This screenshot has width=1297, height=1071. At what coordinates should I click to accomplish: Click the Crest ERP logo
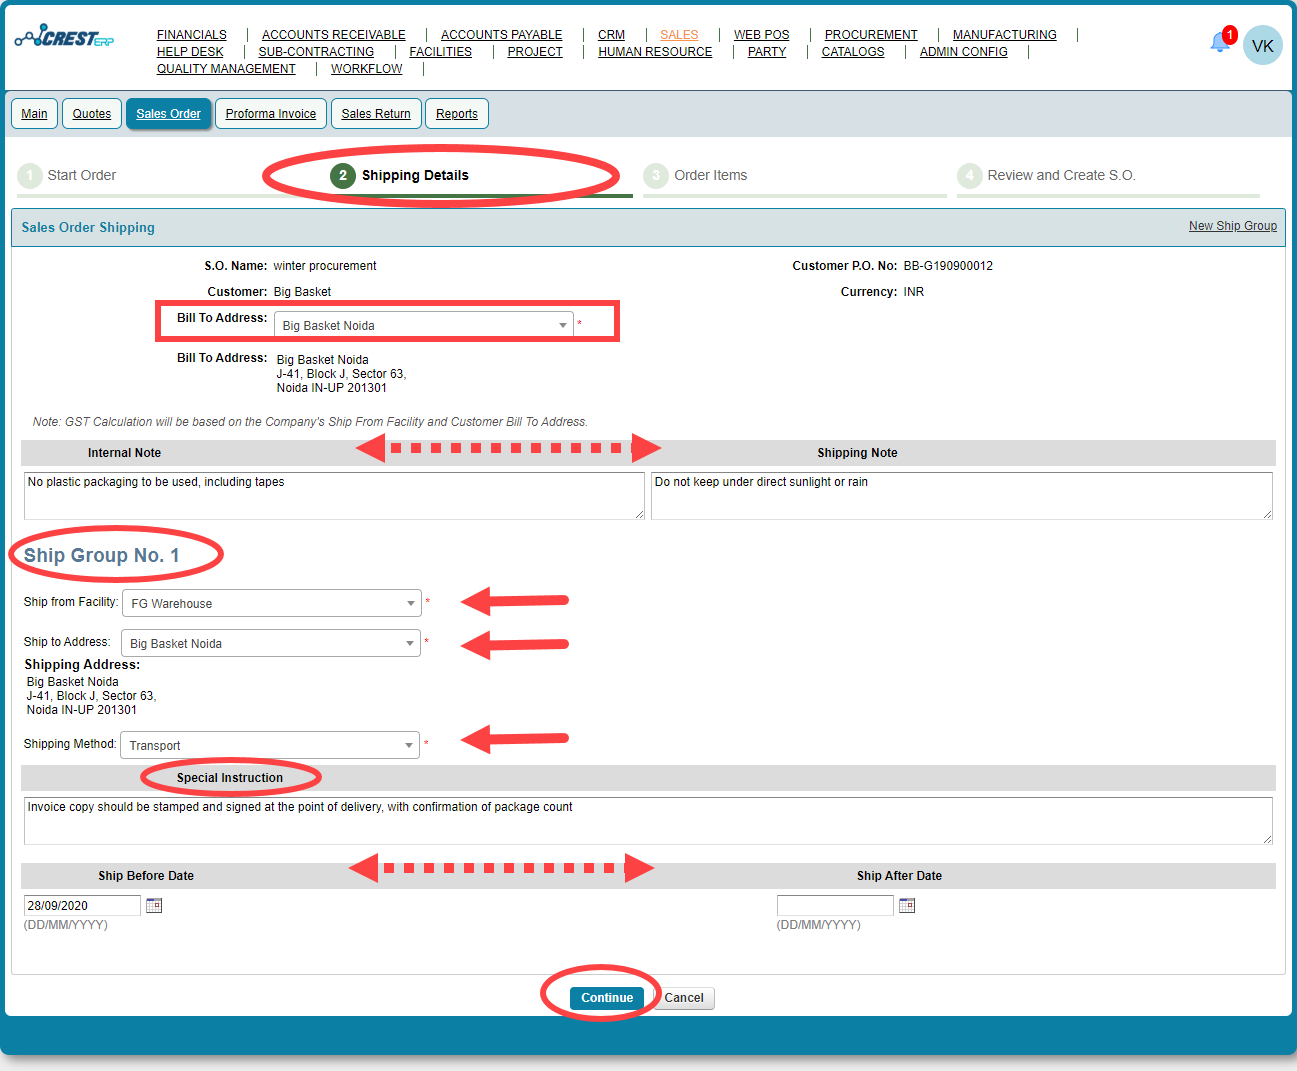point(64,38)
